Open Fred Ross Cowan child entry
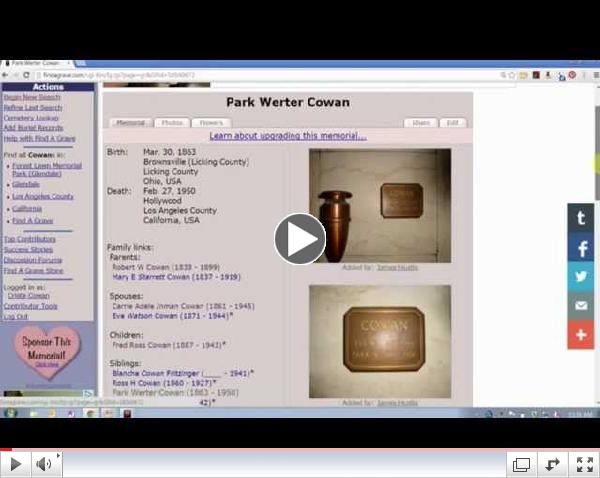The height and width of the screenshot is (478, 600). [x=168, y=345]
